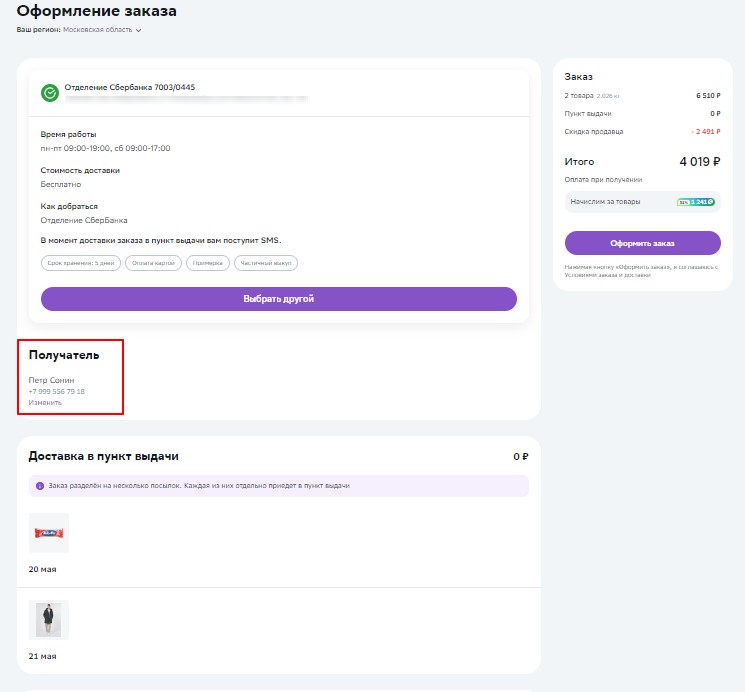Click the Срок хранения: 5 дней tag
745x692 pixels.
(x=81, y=263)
